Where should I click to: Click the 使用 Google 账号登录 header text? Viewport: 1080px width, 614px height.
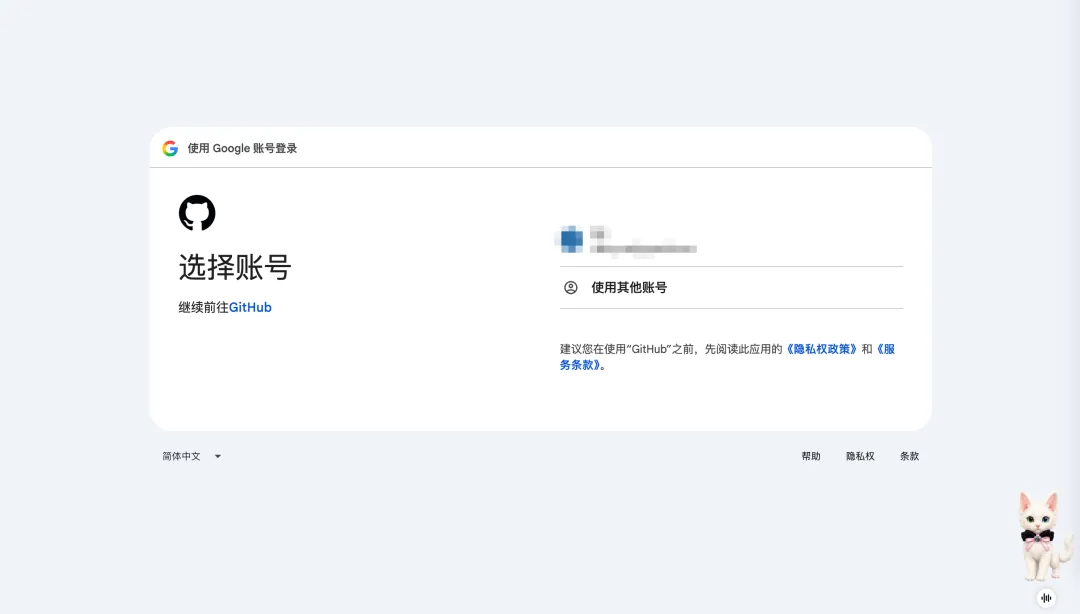click(x=242, y=148)
